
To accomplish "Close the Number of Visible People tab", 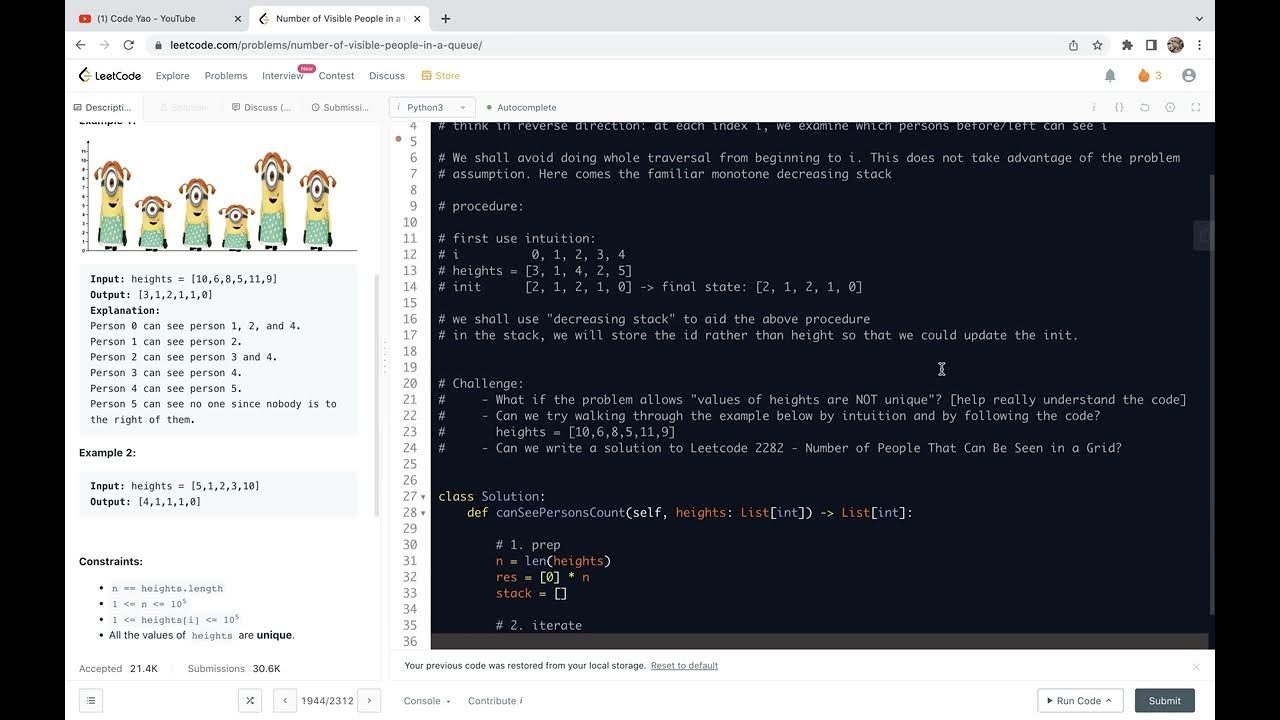I will coord(417,18).
